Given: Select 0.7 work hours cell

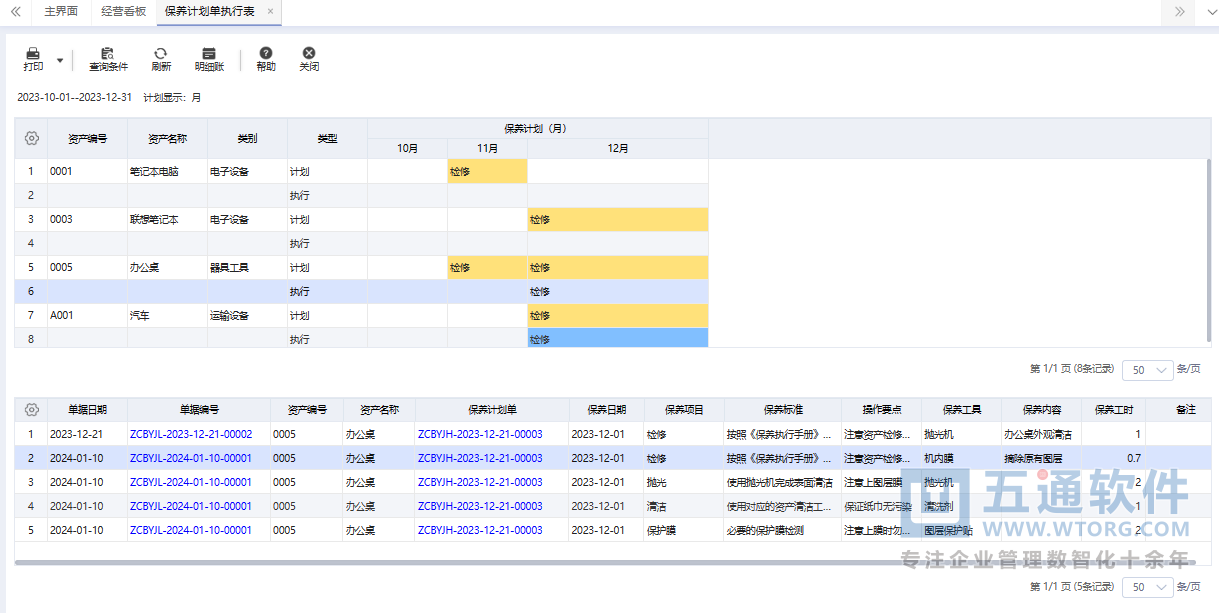Looking at the screenshot, I should [x=1116, y=458].
